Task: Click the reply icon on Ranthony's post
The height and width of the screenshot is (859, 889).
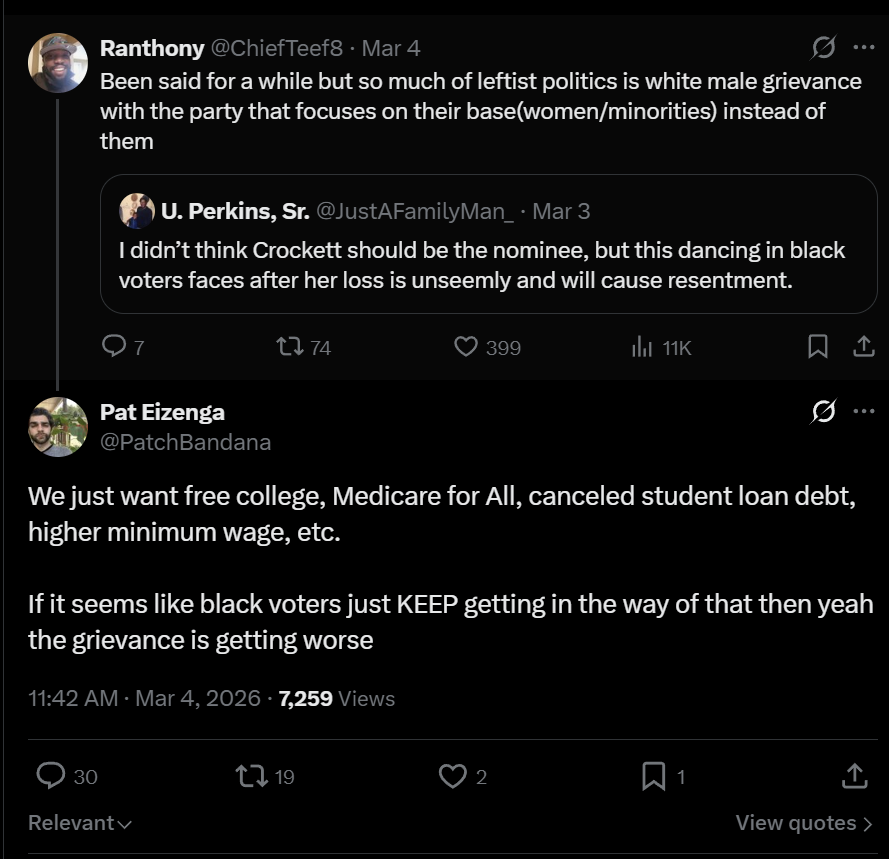Action: (x=115, y=347)
